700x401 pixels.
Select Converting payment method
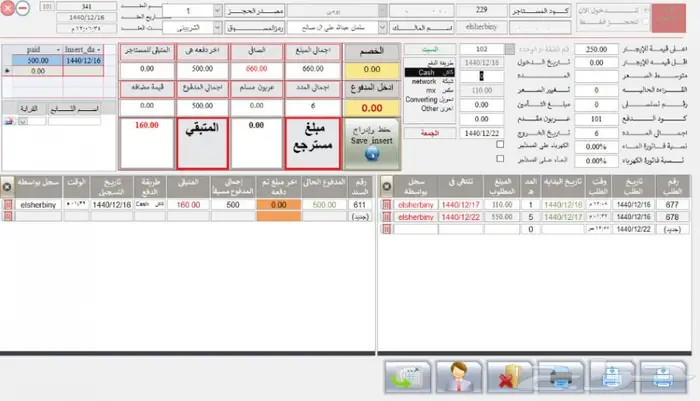(x=429, y=100)
